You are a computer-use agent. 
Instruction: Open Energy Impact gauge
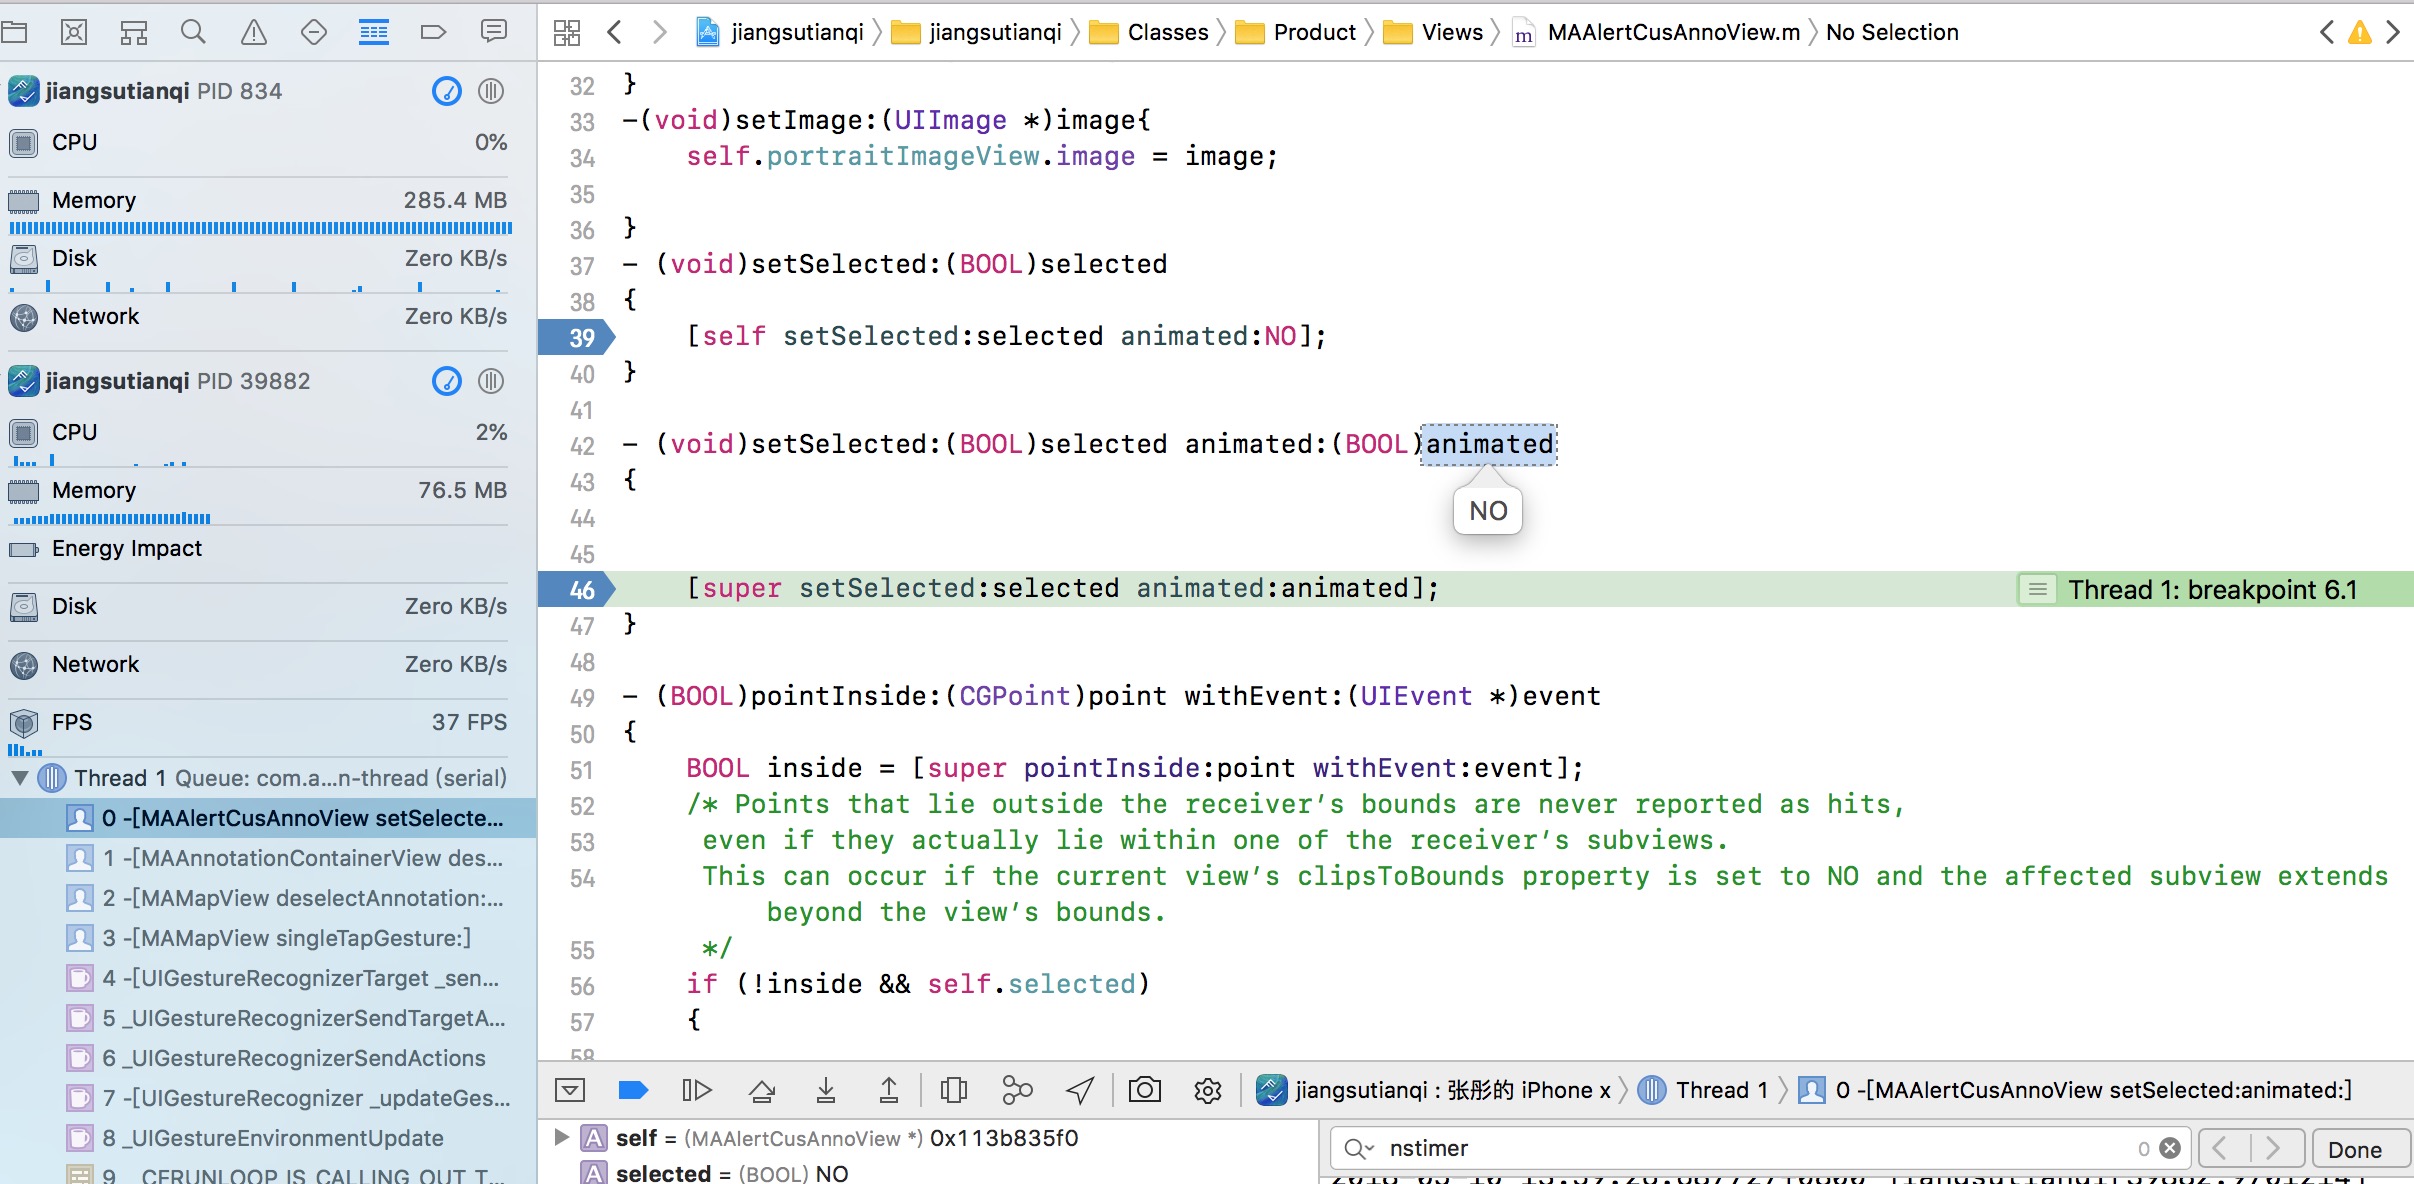(258, 549)
